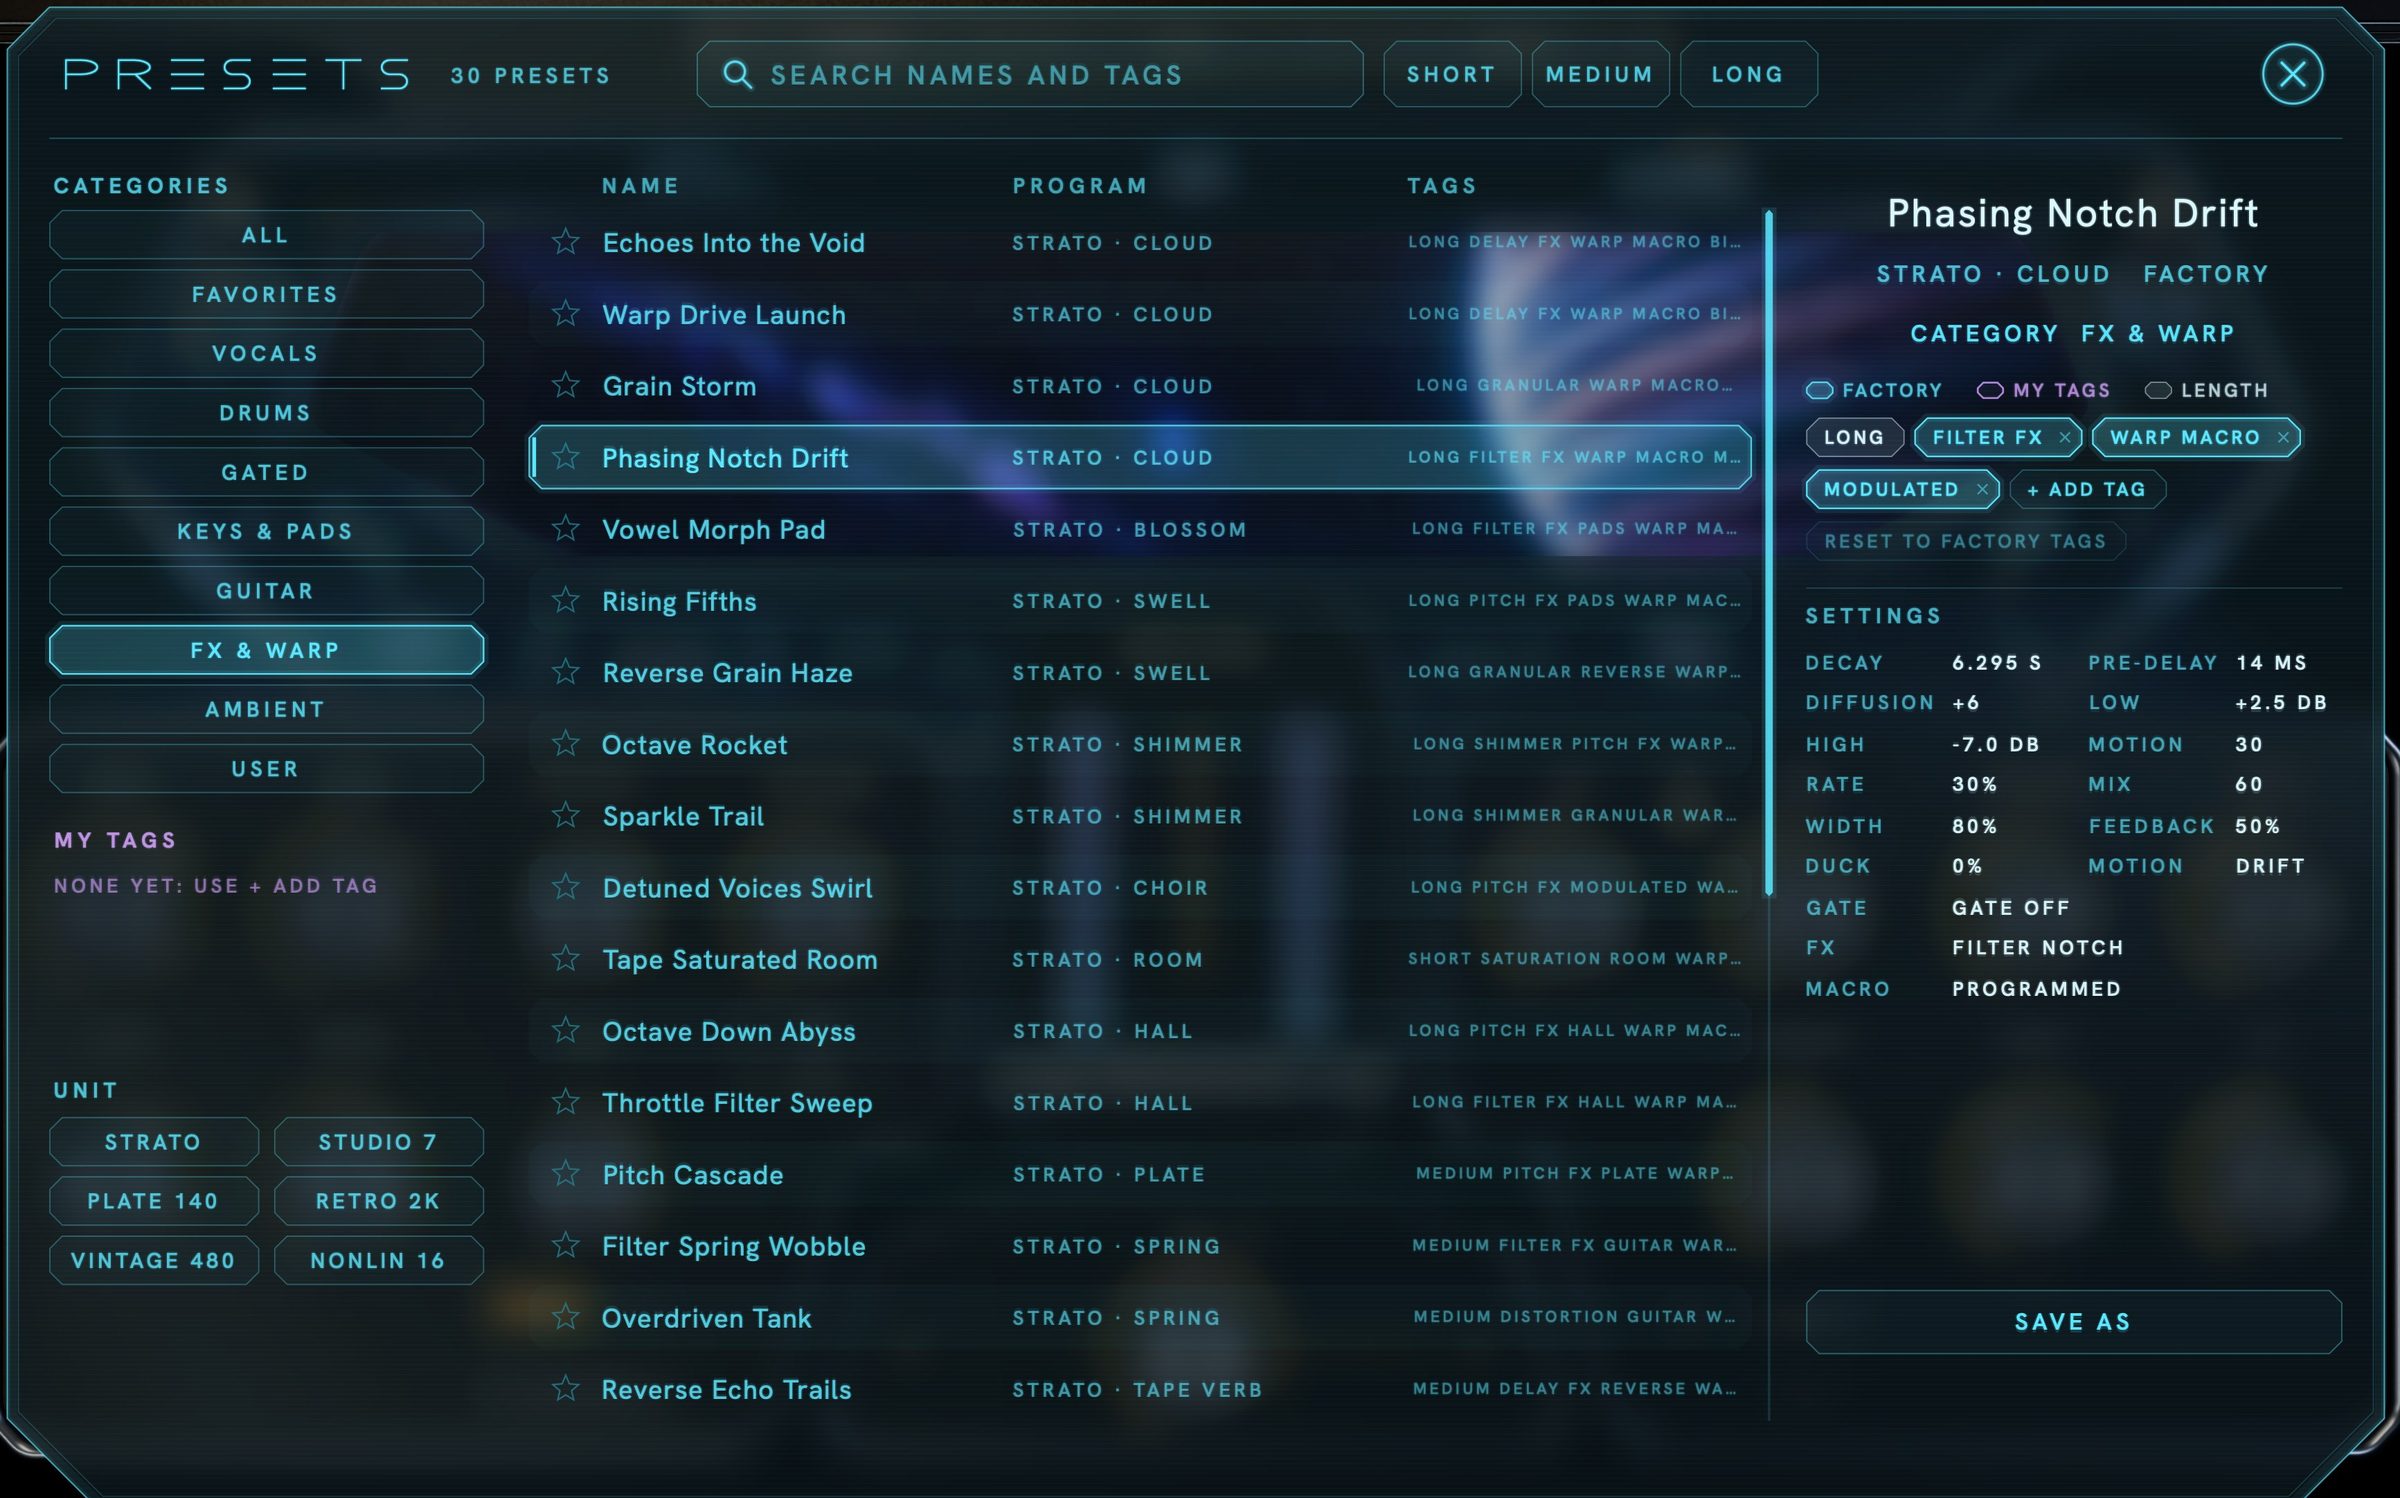Image resolution: width=2400 pixels, height=1498 pixels.
Task: Filter presets by VINTAGE 480 unit
Action: point(154,1260)
